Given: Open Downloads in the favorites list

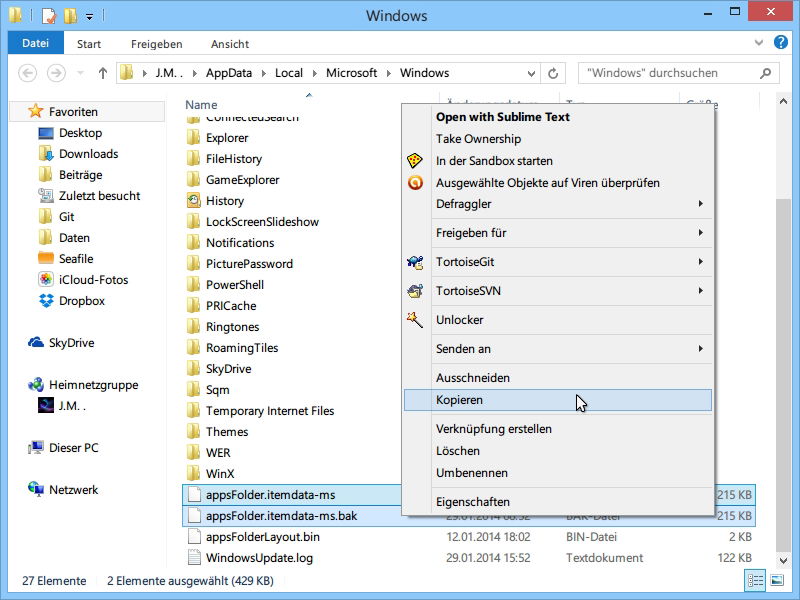Looking at the screenshot, I should [x=89, y=154].
